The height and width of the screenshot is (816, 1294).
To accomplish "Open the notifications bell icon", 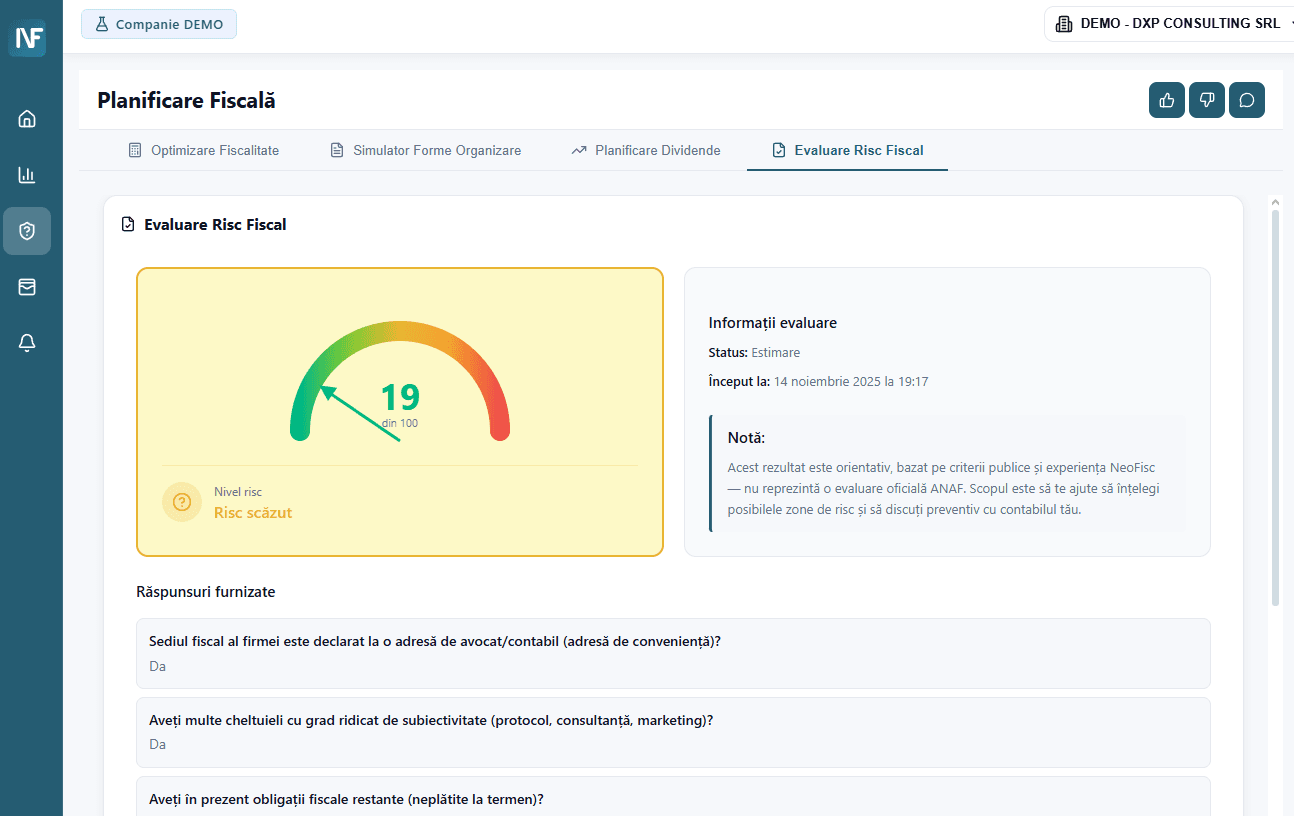I will 27,343.
